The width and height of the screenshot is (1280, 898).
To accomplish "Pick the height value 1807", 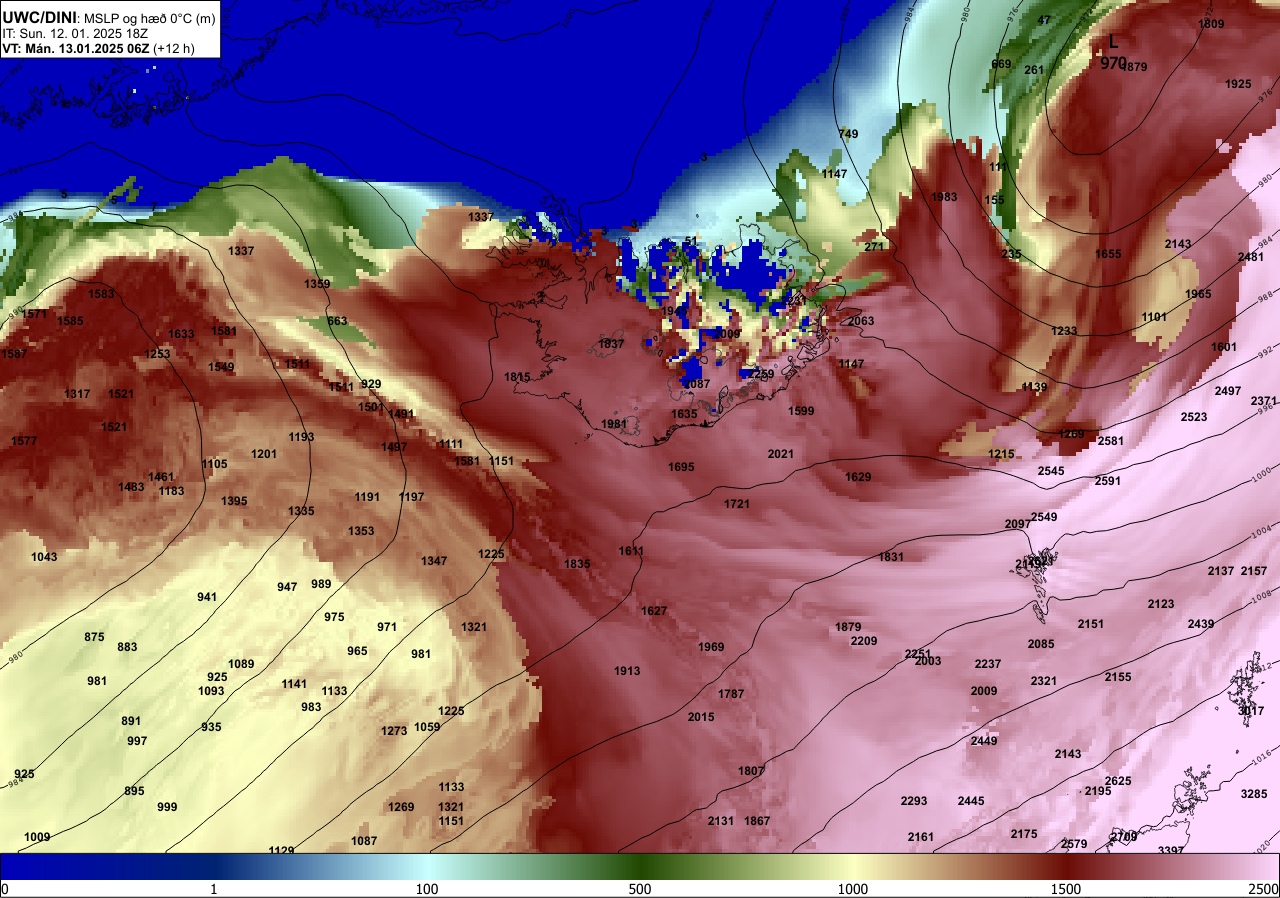I will [x=751, y=771].
